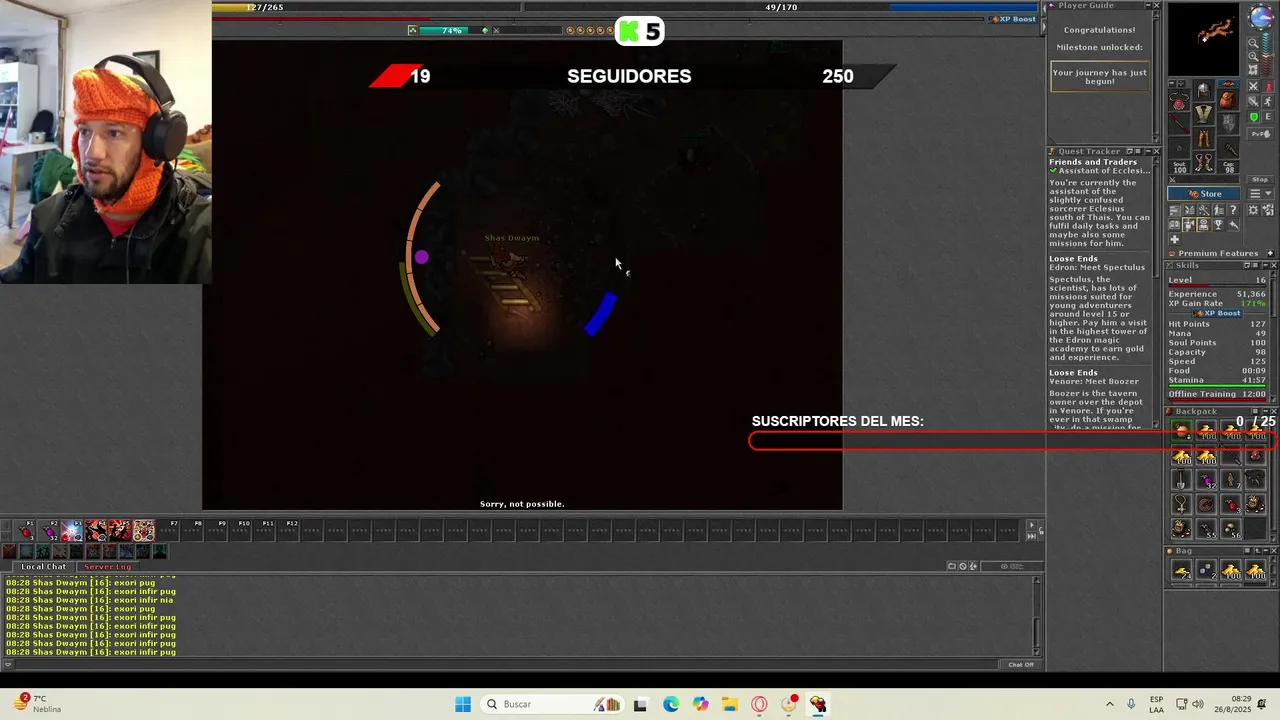The width and height of the screenshot is (1280, 720).
Task: Select the amulet necklace slot
Action: 1180,101
